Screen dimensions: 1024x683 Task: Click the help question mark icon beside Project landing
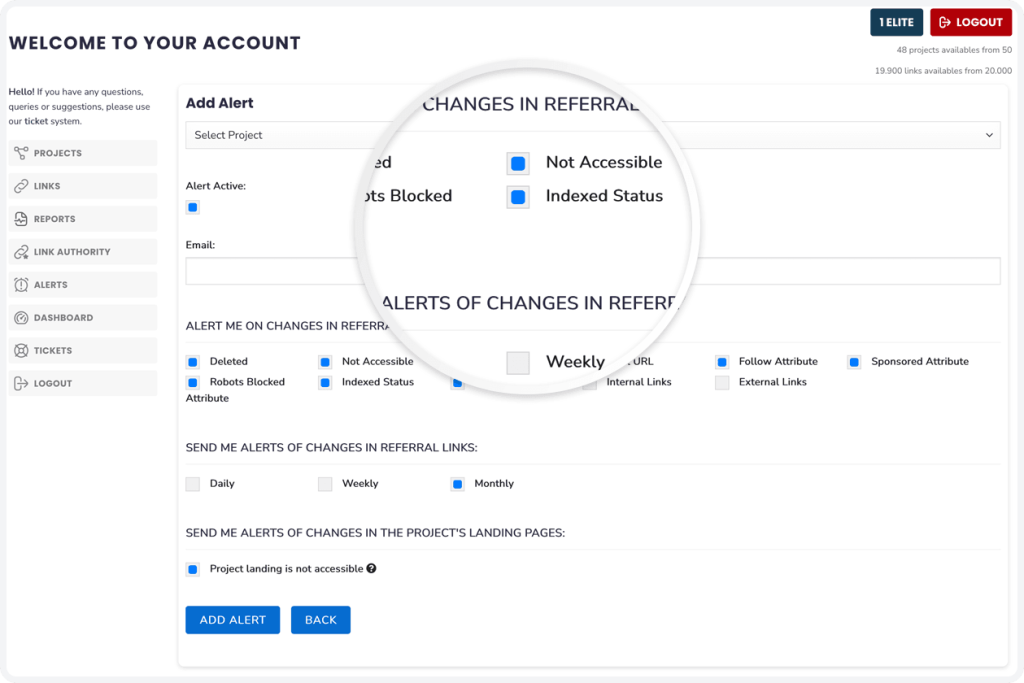(x=371, y=568)
